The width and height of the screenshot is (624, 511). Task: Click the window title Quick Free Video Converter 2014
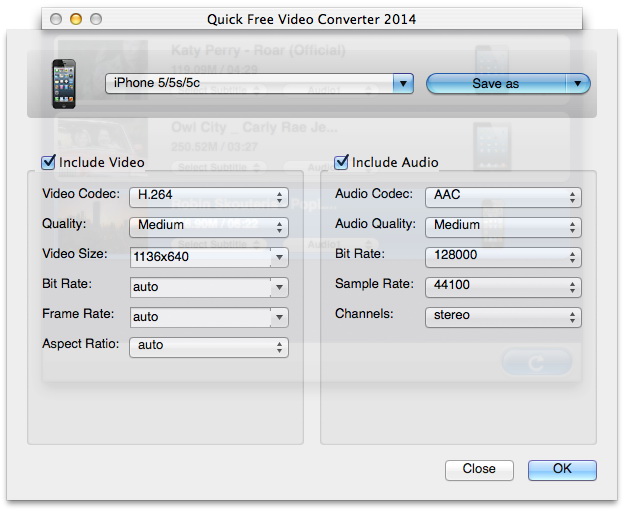coord(311,19)
